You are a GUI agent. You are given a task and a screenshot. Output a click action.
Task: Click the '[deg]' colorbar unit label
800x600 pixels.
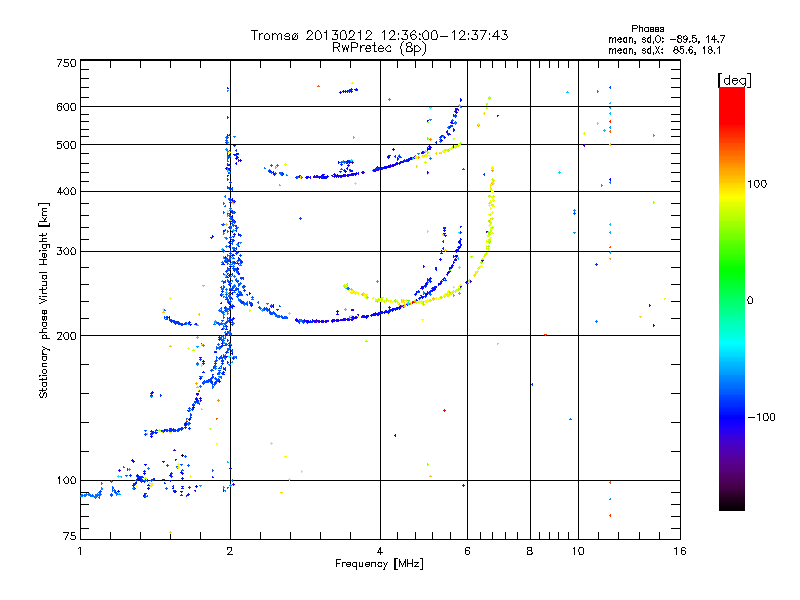pyautogui.click(x=734, y=80)
